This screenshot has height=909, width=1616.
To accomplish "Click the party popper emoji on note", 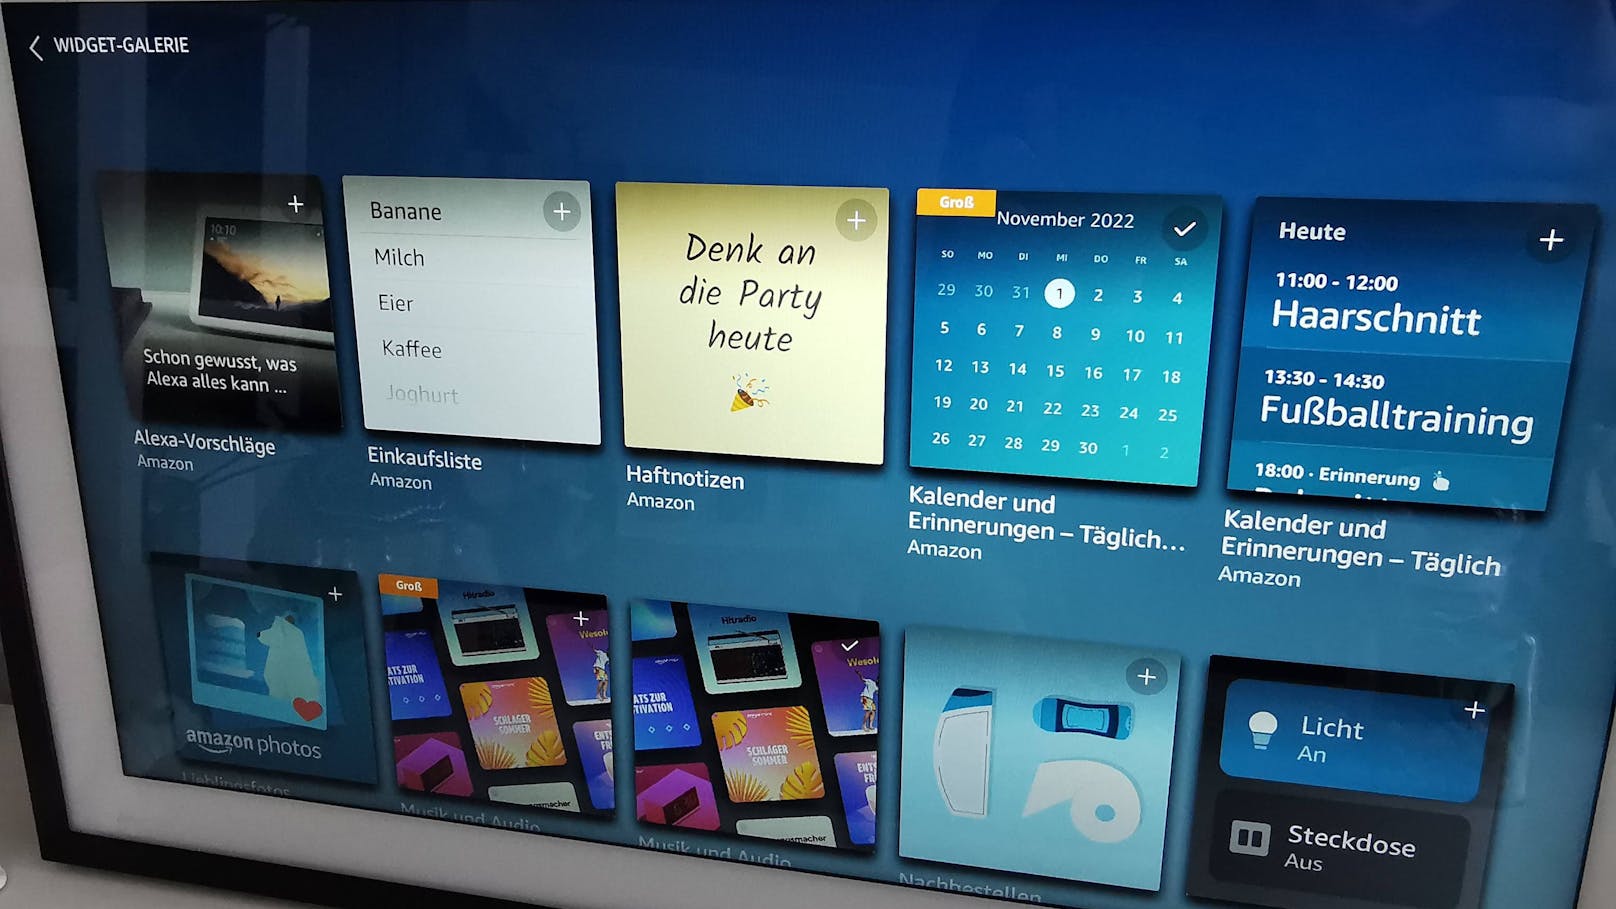I will pos(749,393).
